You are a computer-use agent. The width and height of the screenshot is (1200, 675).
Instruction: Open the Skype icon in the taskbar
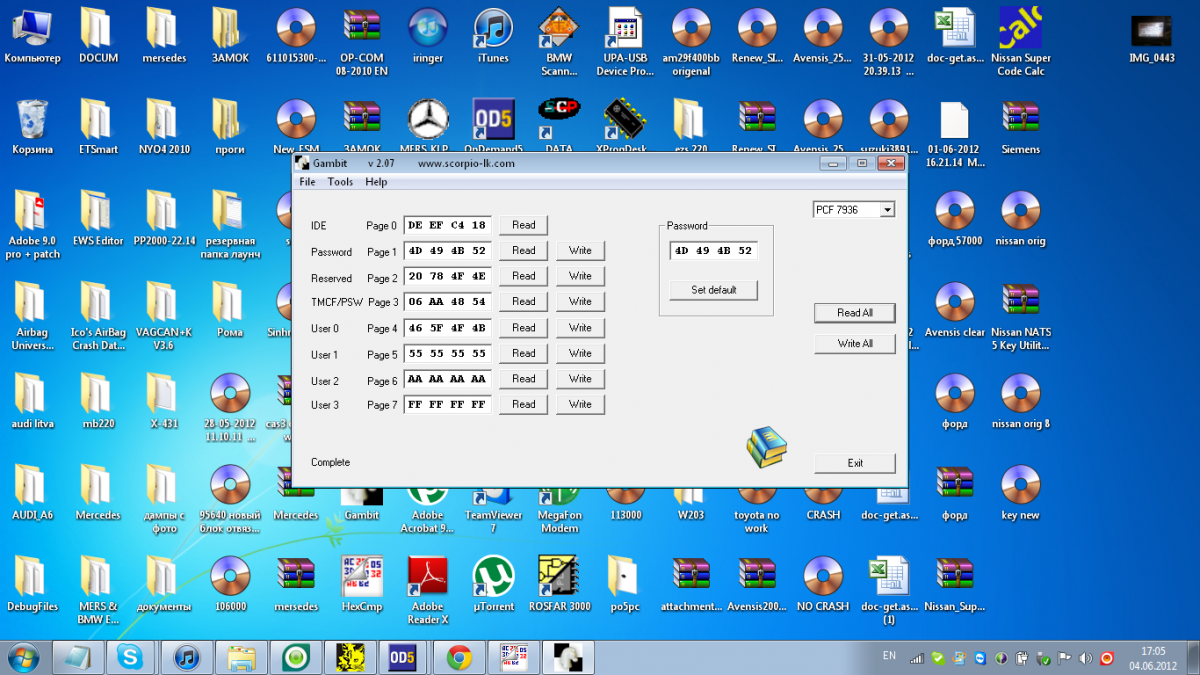pos(129,656)
